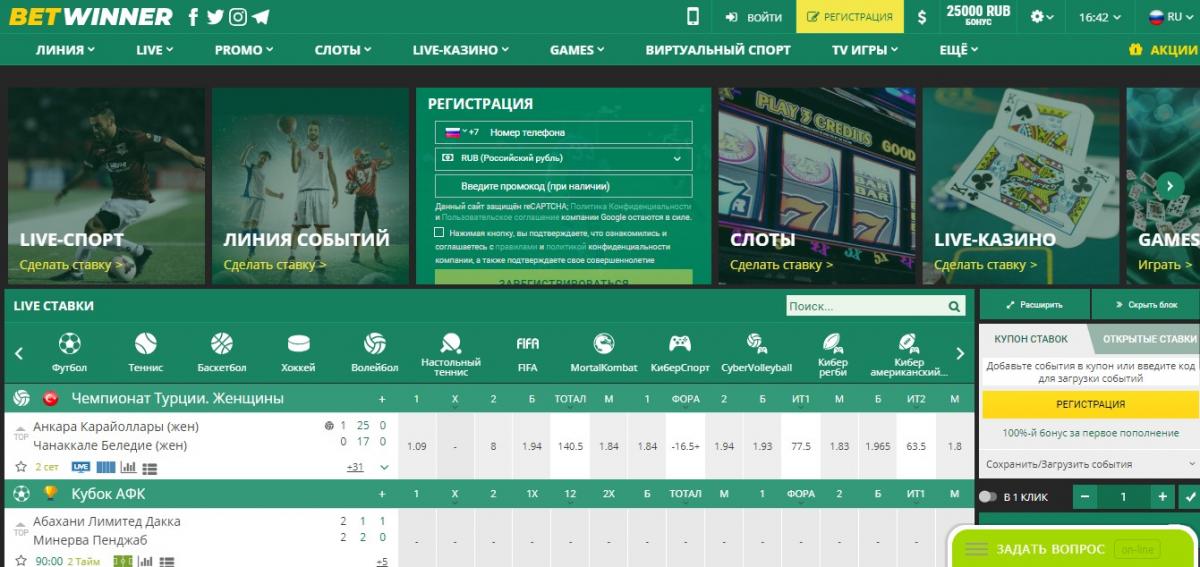Screen dimensions: 1200x567
Task: Open СЛОТЫ menu dropdown
Action: coord(344,50)
